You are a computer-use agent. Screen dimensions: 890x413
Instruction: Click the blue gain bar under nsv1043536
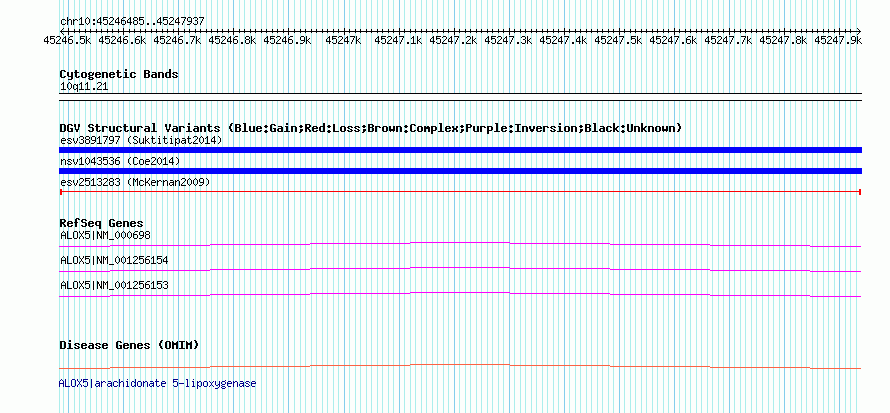[x=460, y=171]
